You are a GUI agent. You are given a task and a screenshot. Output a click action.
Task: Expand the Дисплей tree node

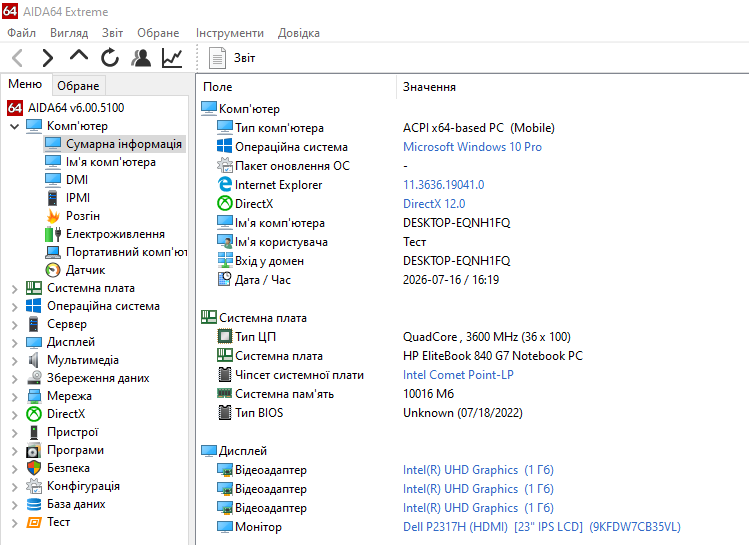pos(14,342)
